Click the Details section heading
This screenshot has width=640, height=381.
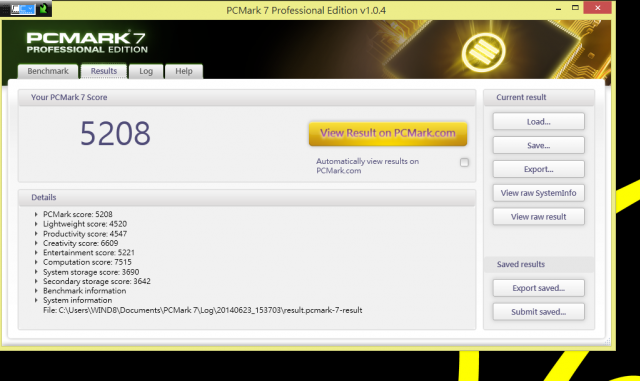pyautogui.click(x=44, y=197)
